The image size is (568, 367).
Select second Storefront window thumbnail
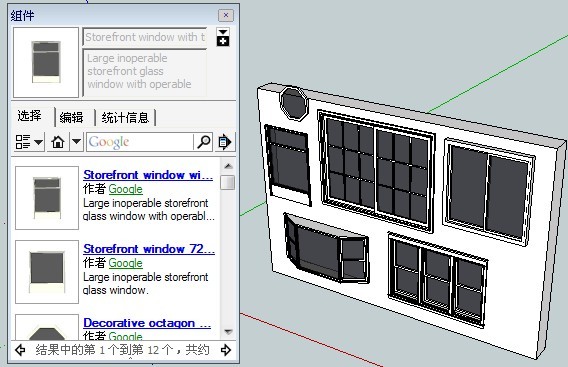[47, 272]
